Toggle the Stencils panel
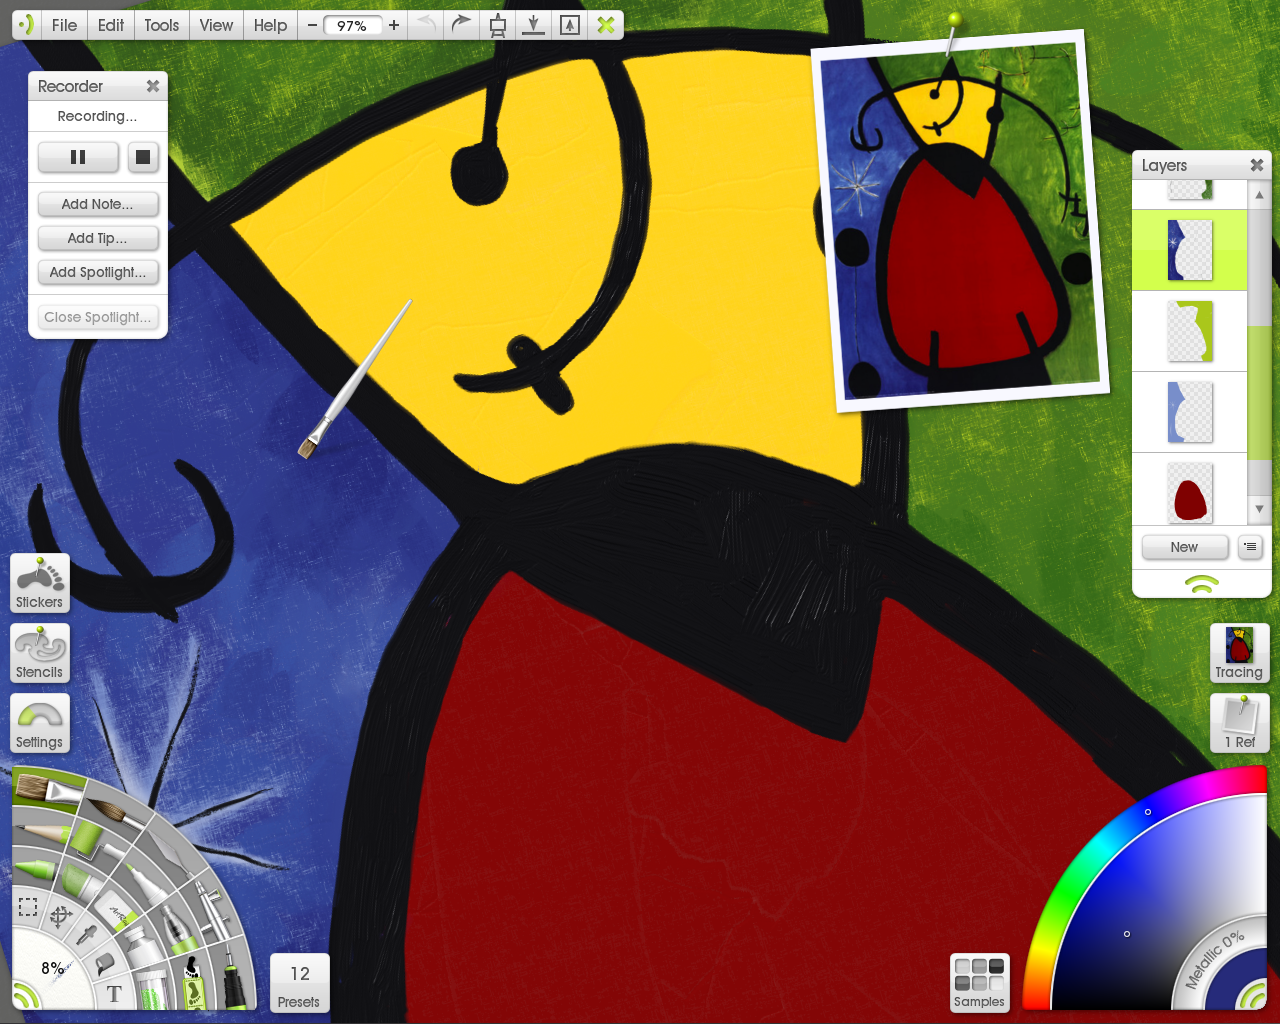Image resolution: width=1280 pixels, height=1024 pixels. (x=40, y=653)
